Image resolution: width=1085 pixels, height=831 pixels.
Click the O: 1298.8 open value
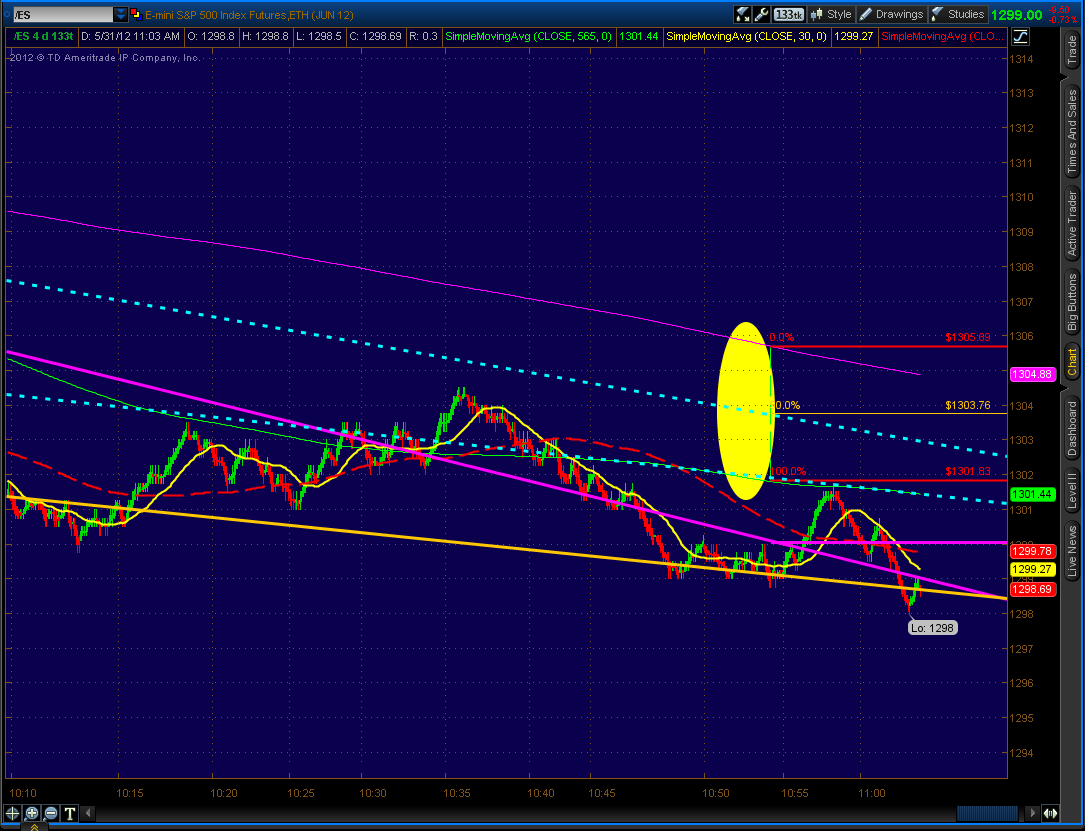coord(211,36)
